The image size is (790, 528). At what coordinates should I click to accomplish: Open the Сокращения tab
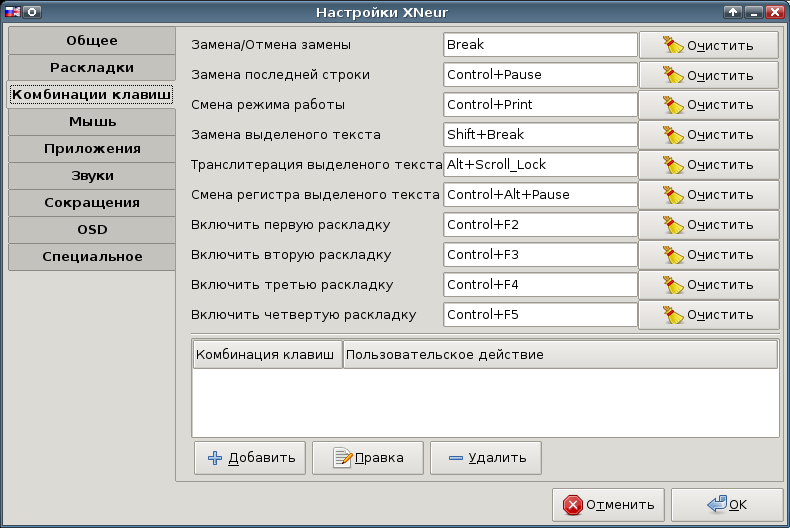(x=92, y=203)
